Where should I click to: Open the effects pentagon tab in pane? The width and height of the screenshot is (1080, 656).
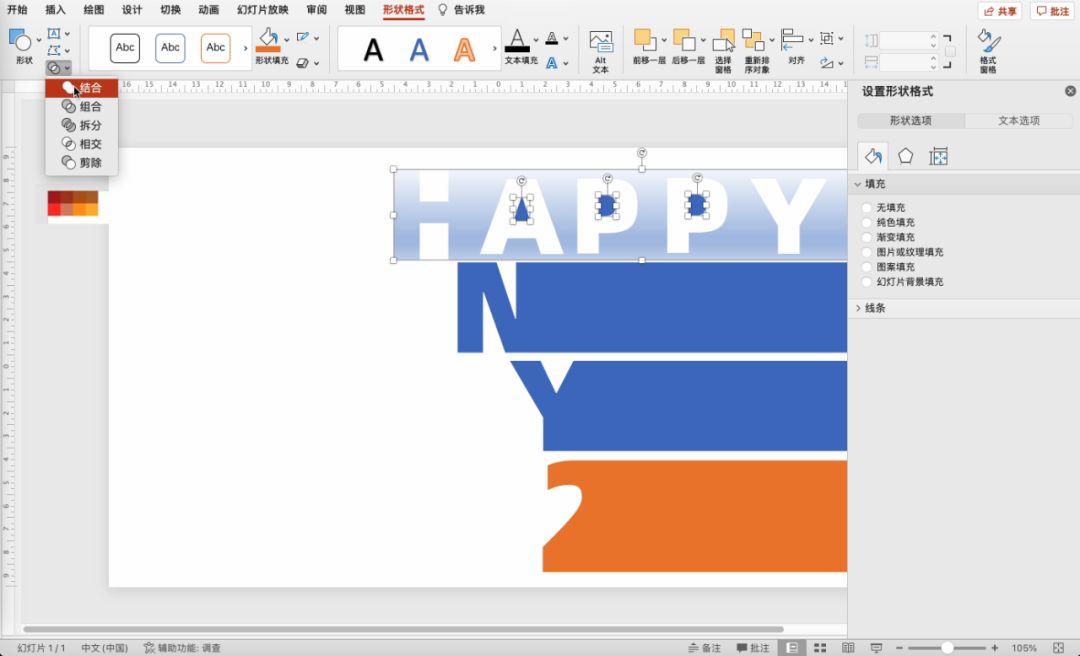click(x=905, y=156)
